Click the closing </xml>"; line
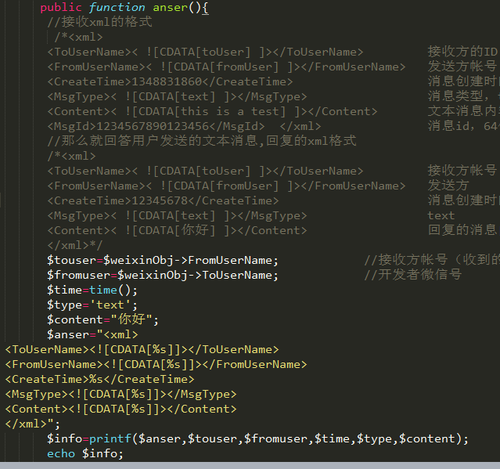500x469 pixels. 33,424
